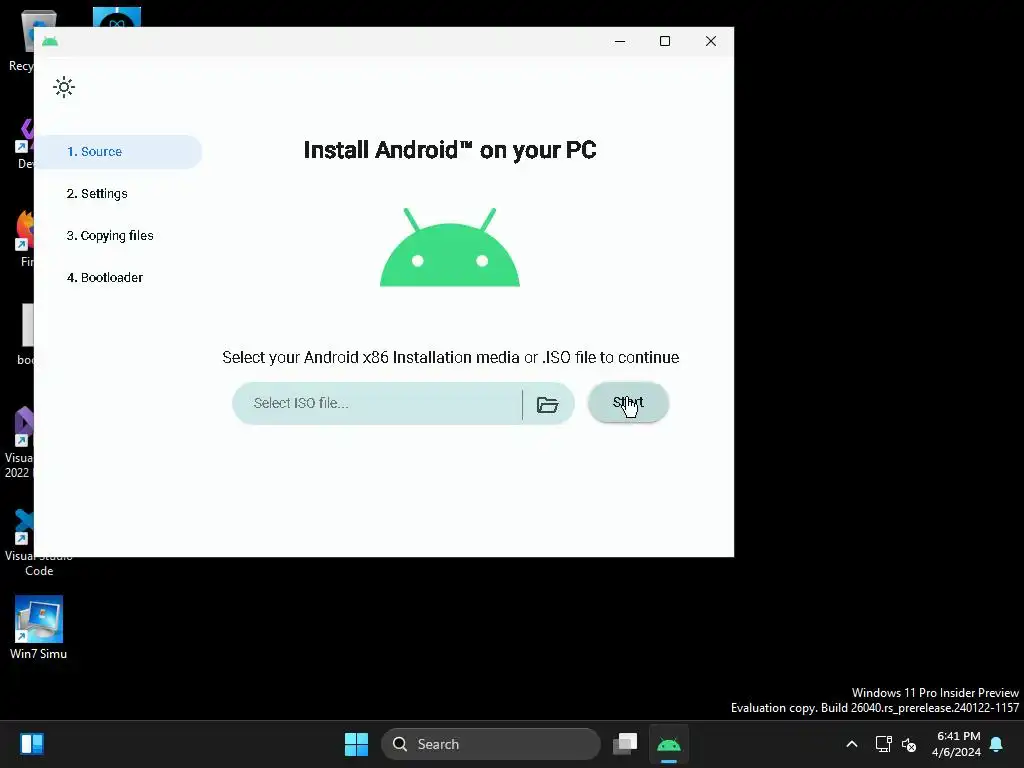This screenshot has height=768, width=1024.
Task: Open the folder browse icon for ISO
Action: (x=547, y=404)
